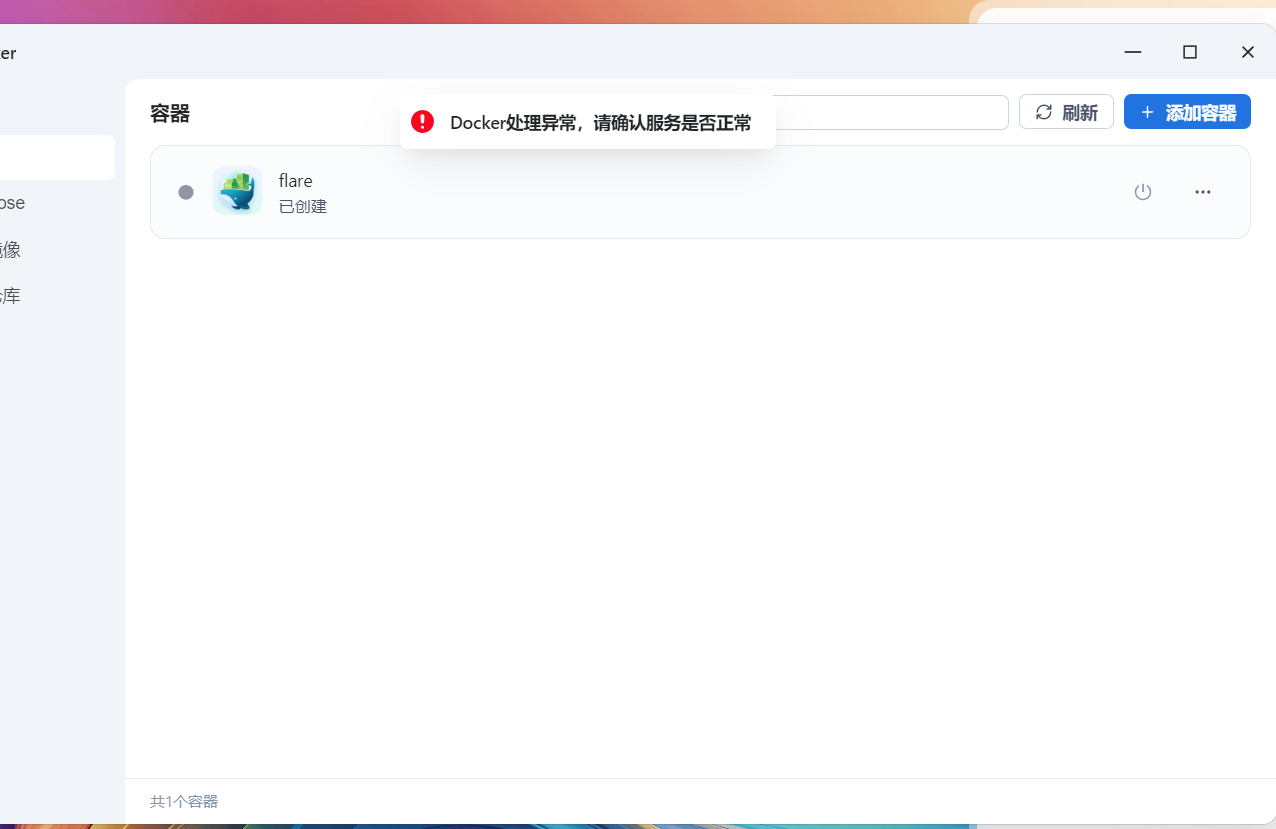Click the red error alert icon
This screenshot has height=829, width=1276.
click(x=422, y=121)
